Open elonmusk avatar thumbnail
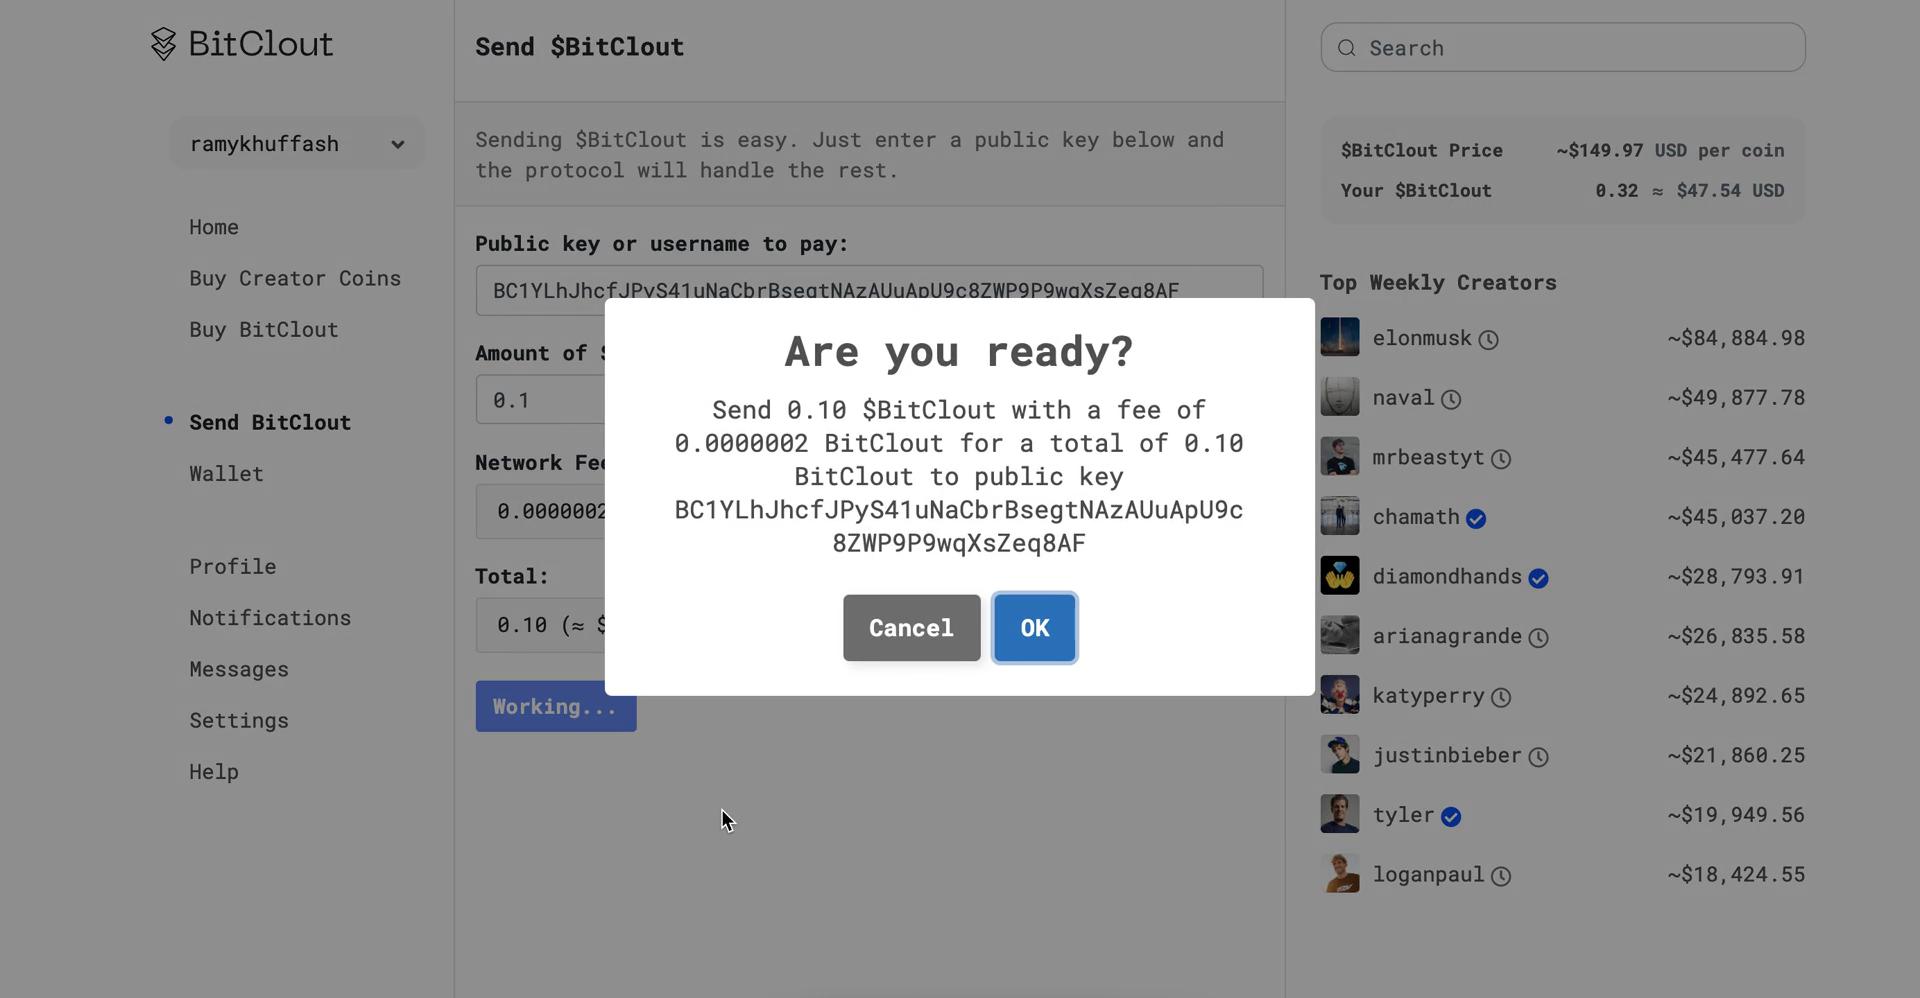This screenshot has height=998, width=1920. point(1340,337)
